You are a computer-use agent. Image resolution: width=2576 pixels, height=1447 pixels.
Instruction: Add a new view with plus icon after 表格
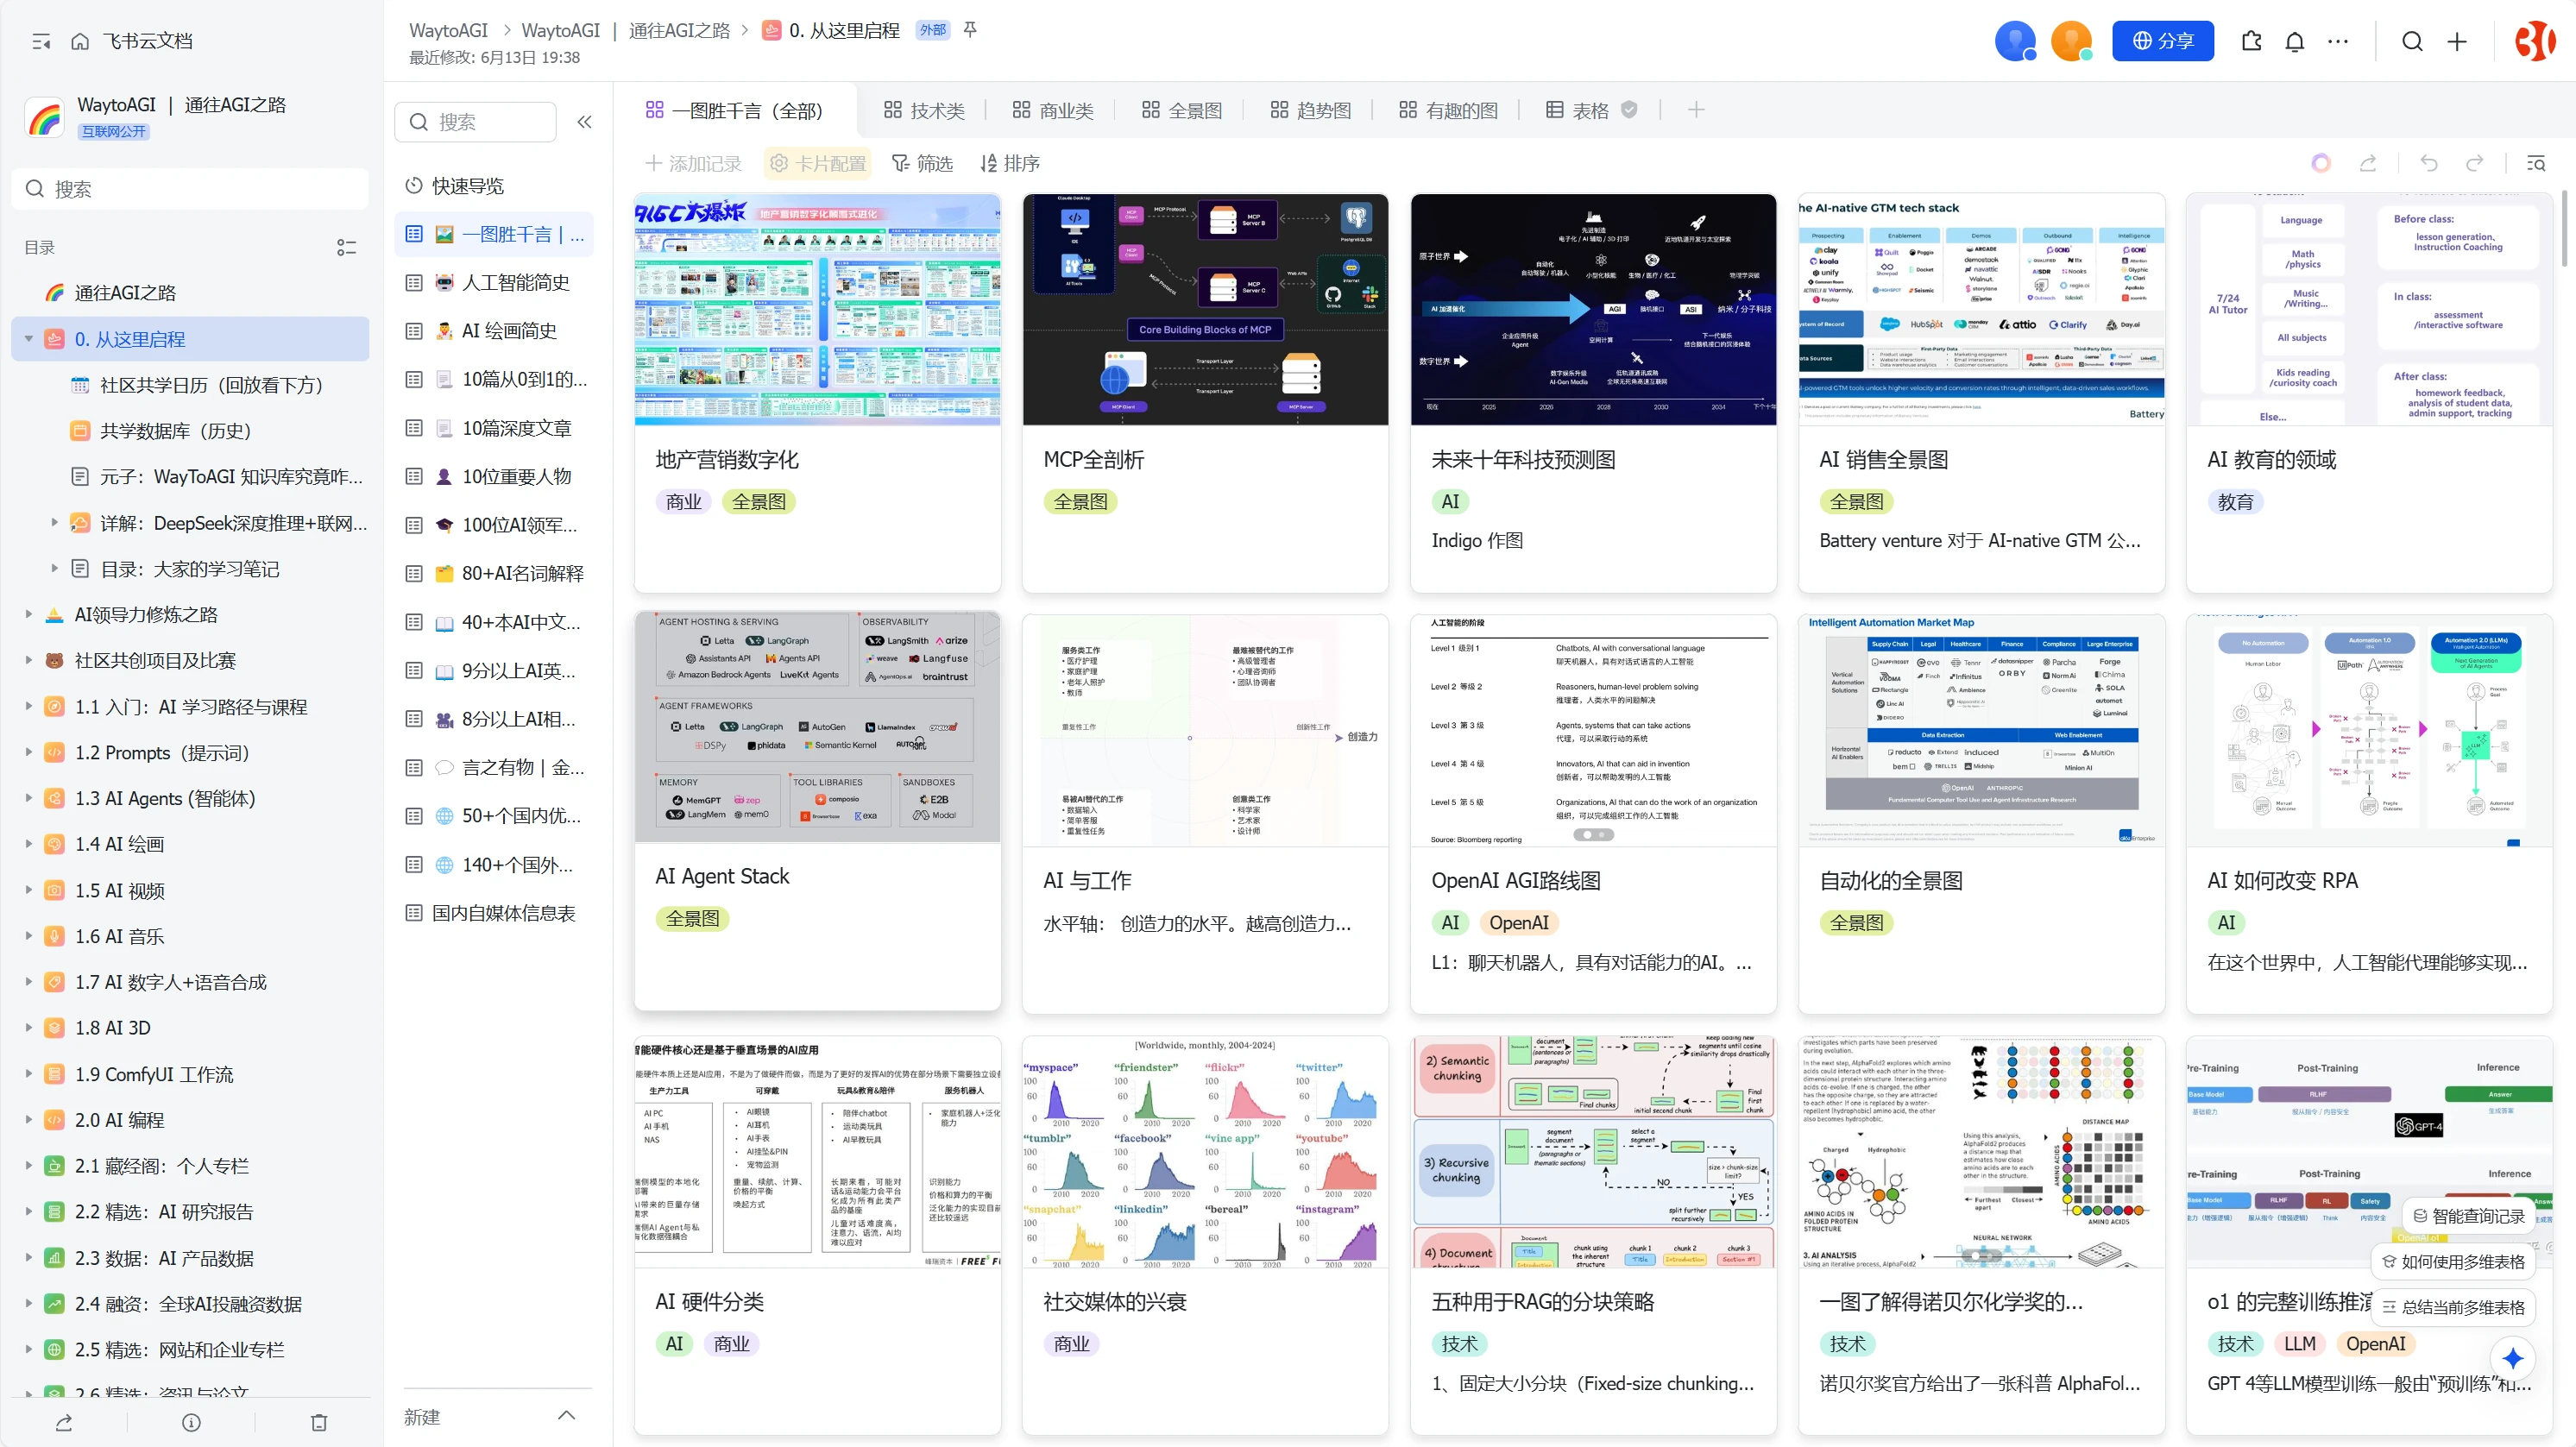1696,110
